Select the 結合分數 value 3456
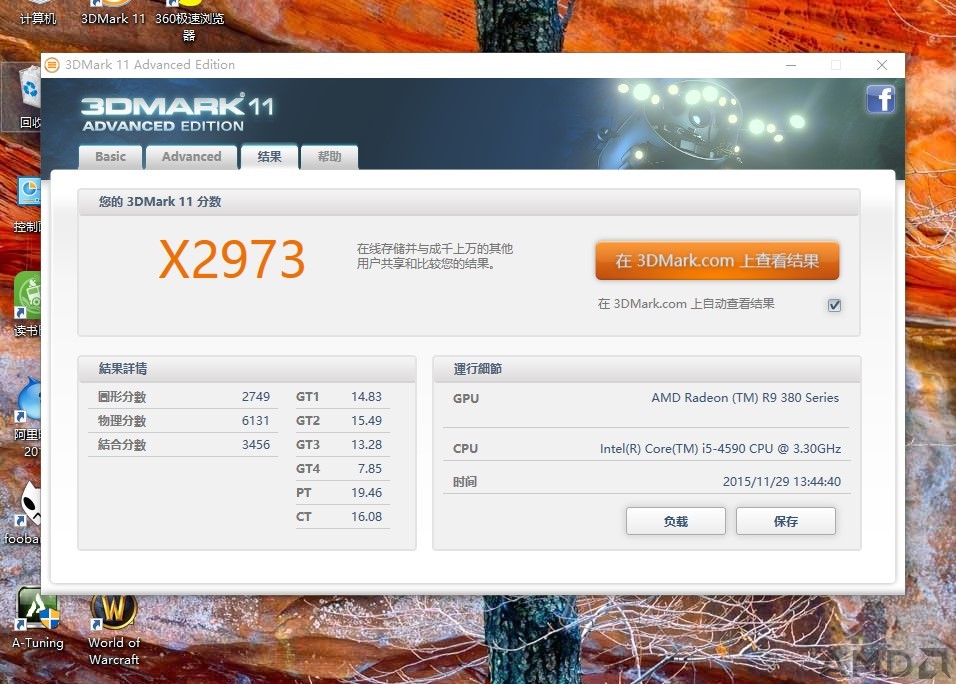956x684 pixels. [x=255, y=444]
